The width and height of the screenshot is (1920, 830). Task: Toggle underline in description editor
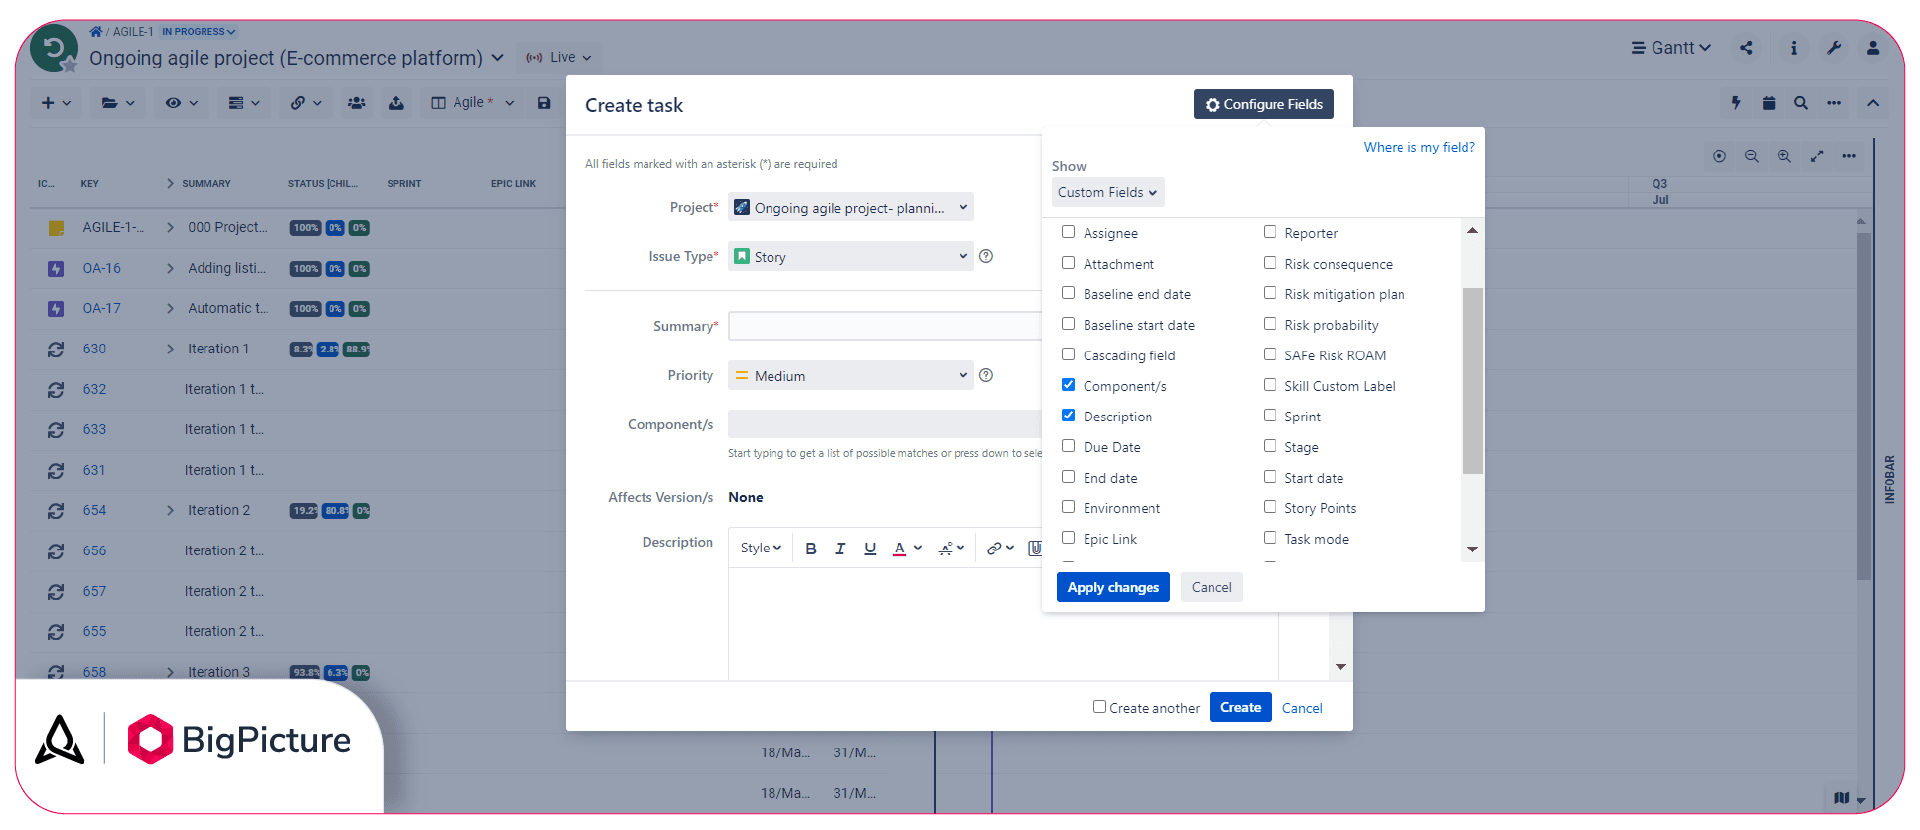pos(870,548)
